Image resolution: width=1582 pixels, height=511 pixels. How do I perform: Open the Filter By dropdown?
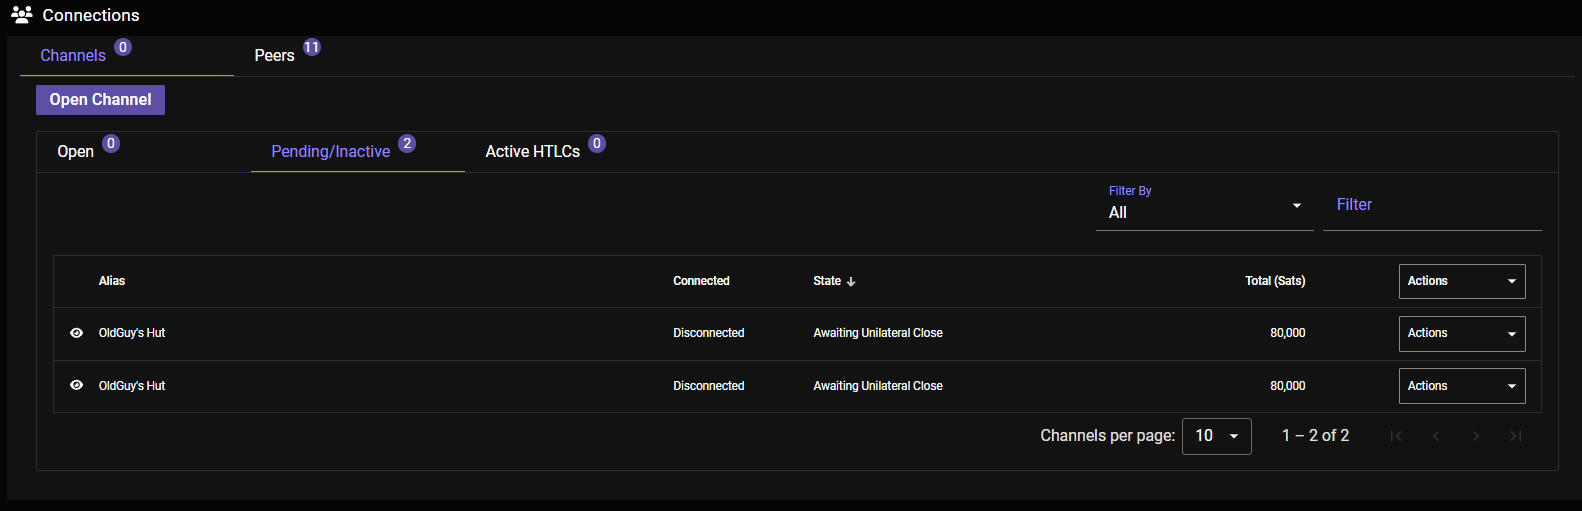(x=1204, y=212)
